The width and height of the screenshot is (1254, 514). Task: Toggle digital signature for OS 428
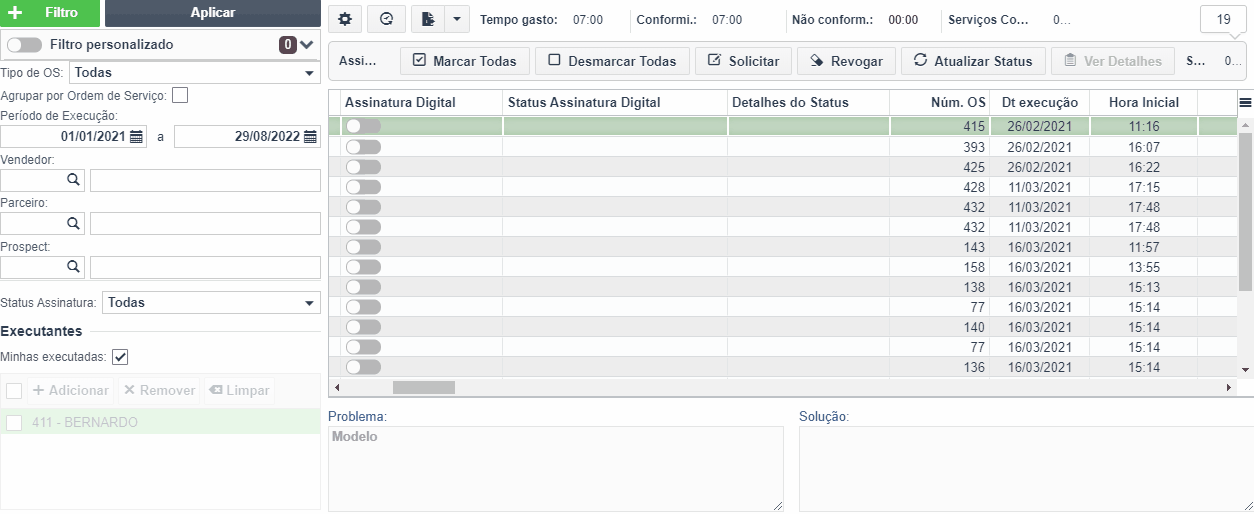coord(363,187)
